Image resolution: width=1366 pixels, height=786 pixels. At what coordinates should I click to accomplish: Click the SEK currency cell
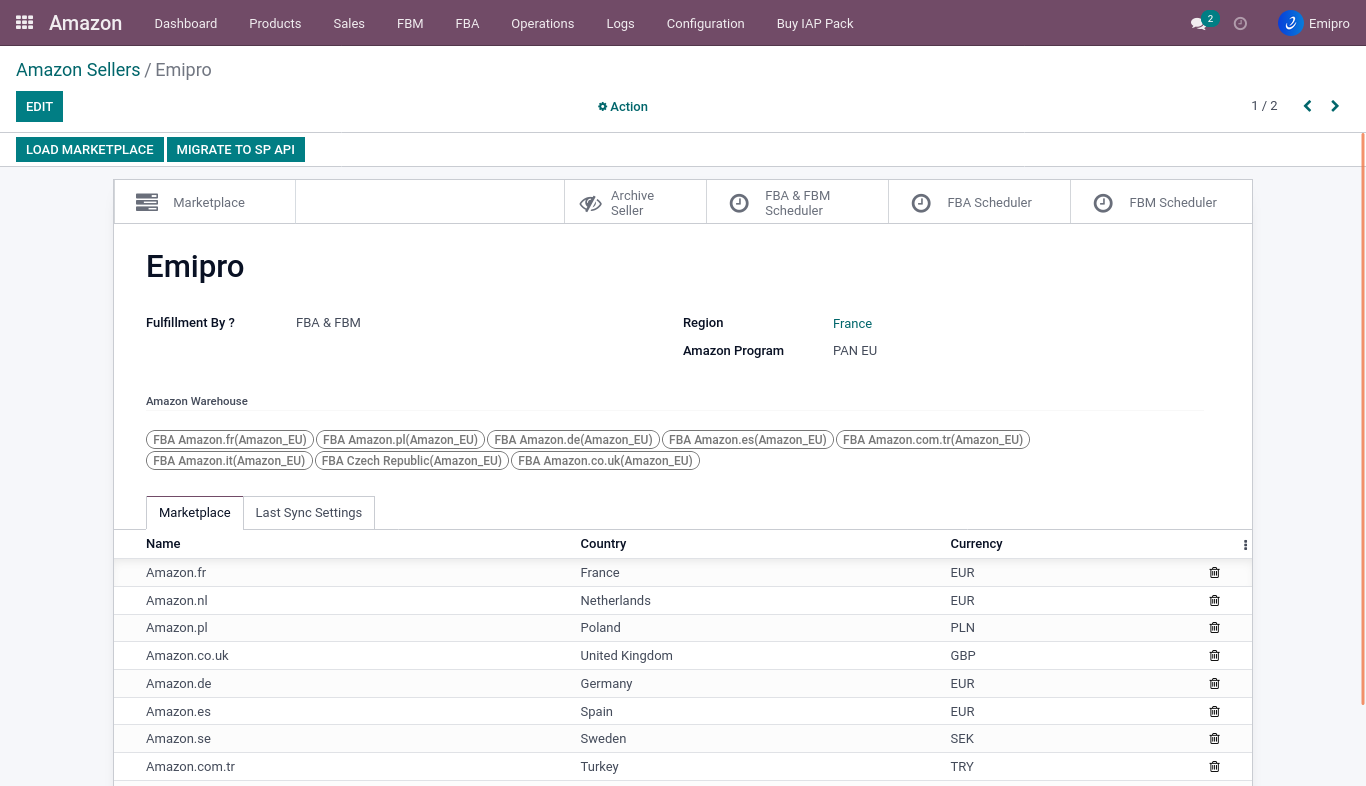coord(962,739)
